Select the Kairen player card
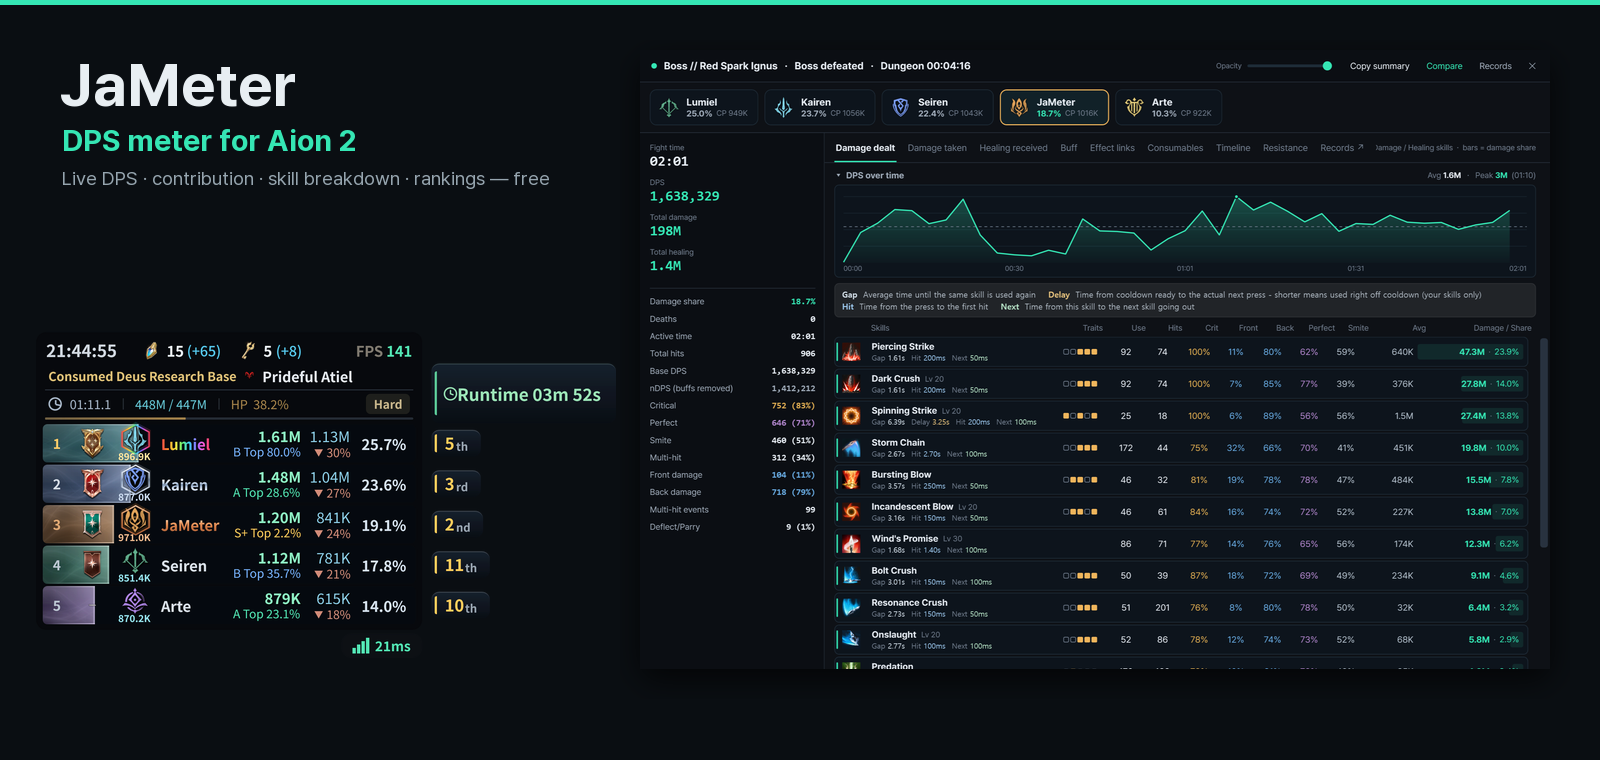 tap(820, 107)
